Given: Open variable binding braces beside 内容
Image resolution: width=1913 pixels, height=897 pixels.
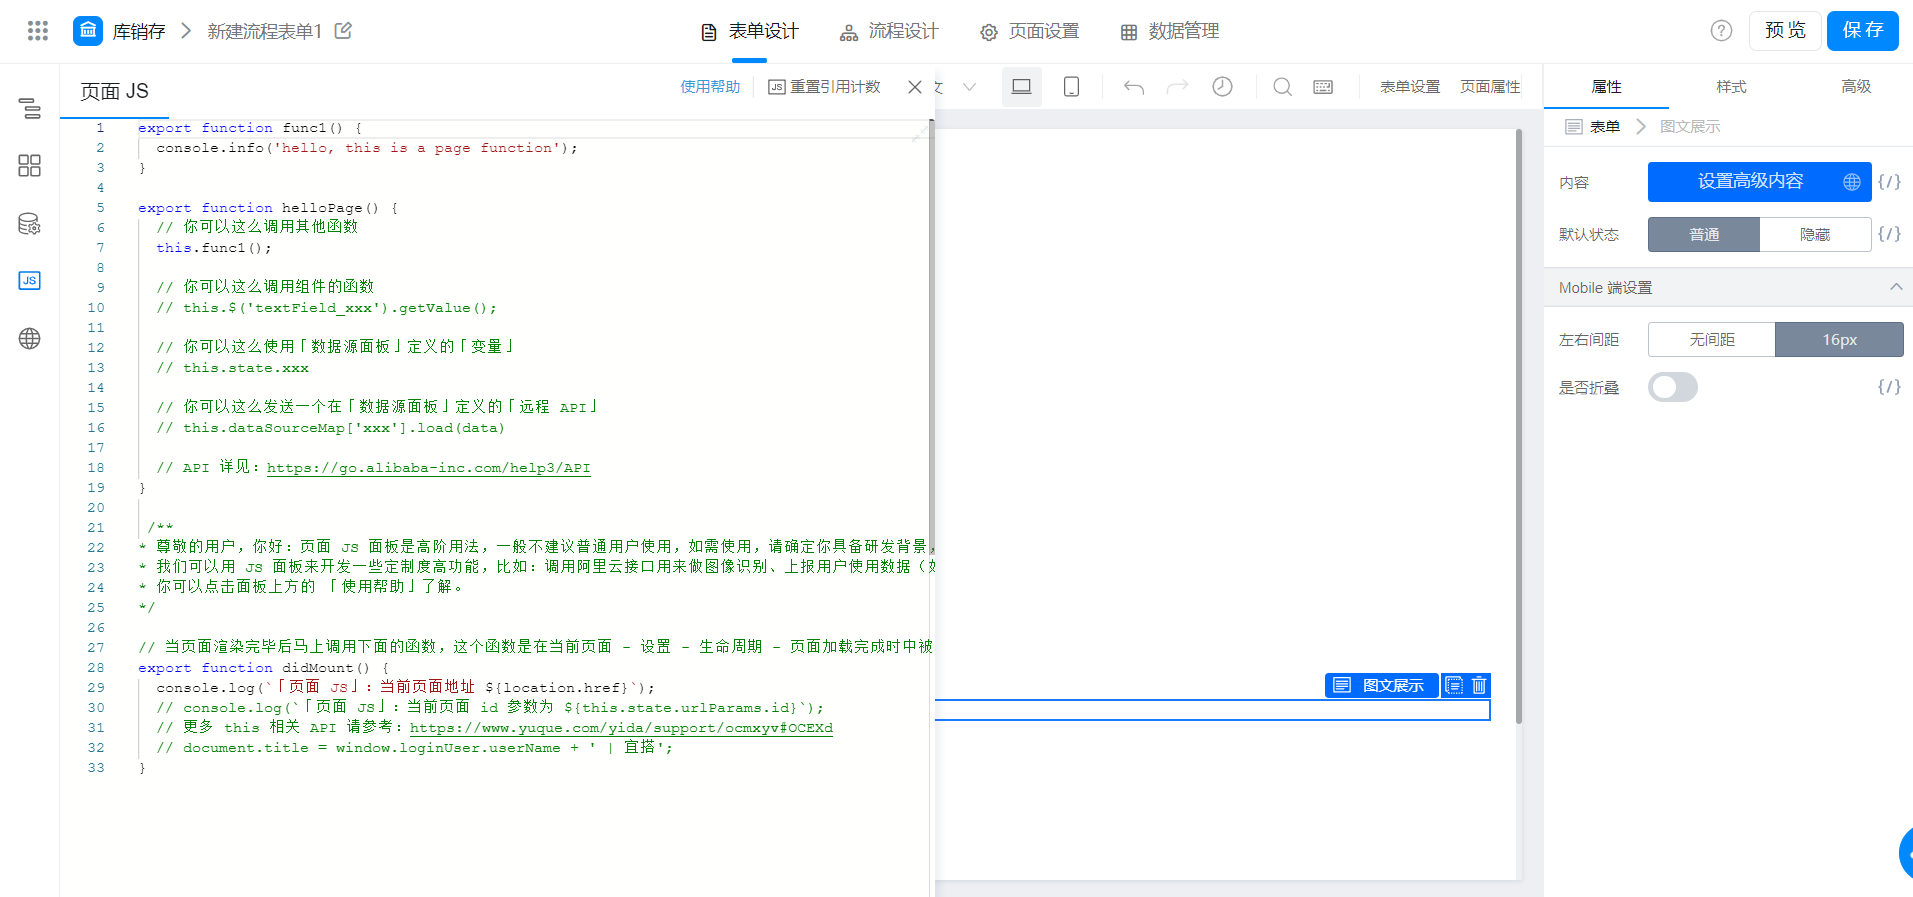Looking at the screenshot, I should pos(1889,182).
